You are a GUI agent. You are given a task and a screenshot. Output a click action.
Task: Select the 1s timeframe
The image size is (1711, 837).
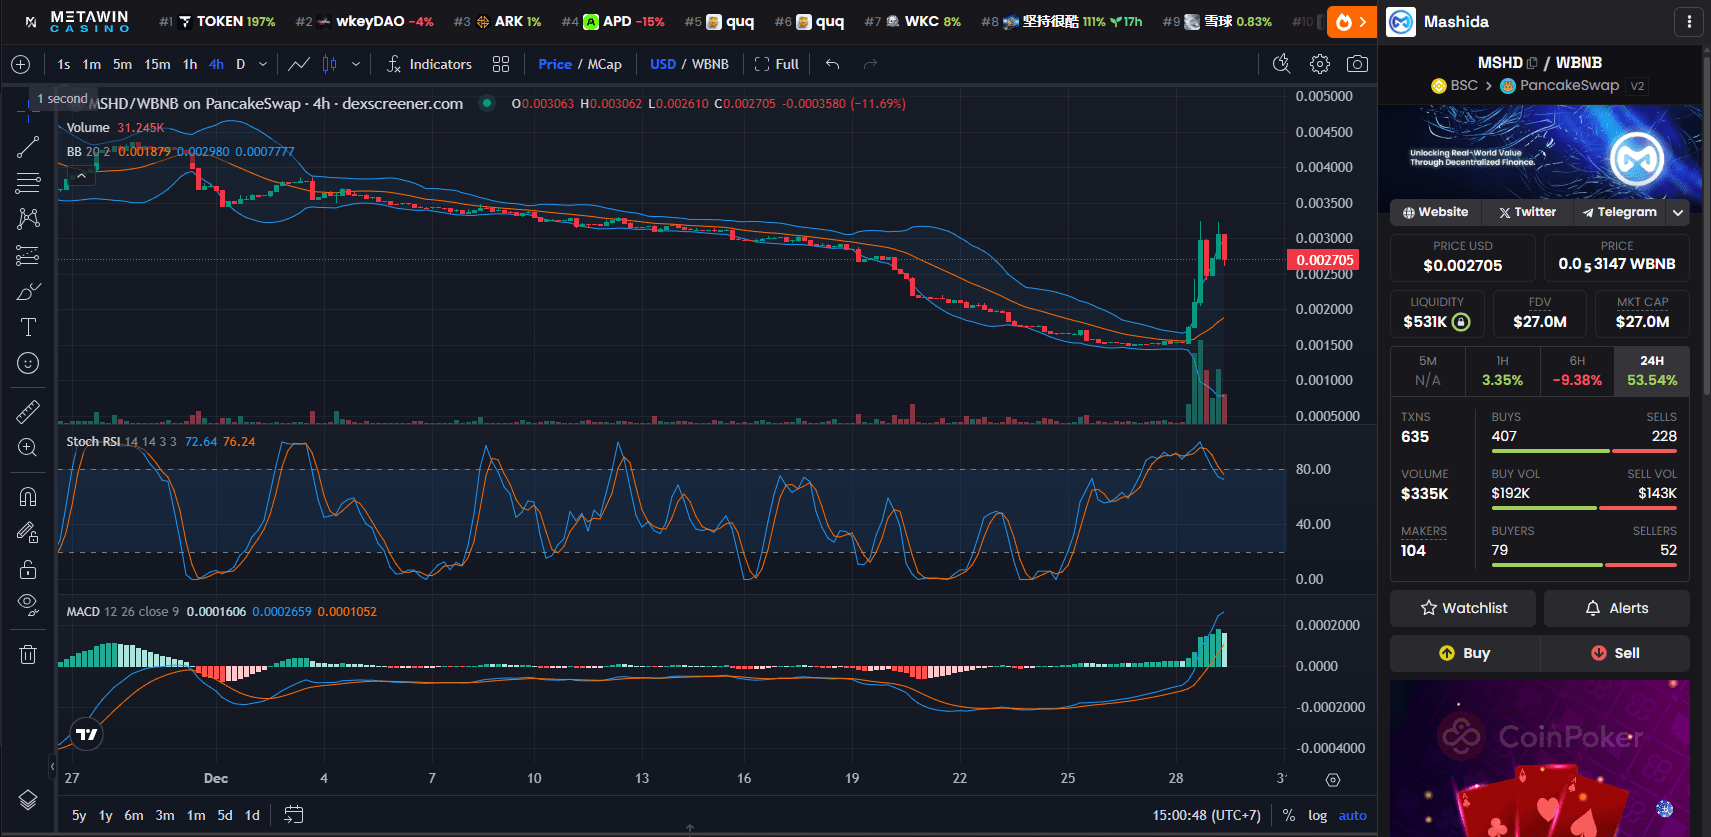click(64, 64)
